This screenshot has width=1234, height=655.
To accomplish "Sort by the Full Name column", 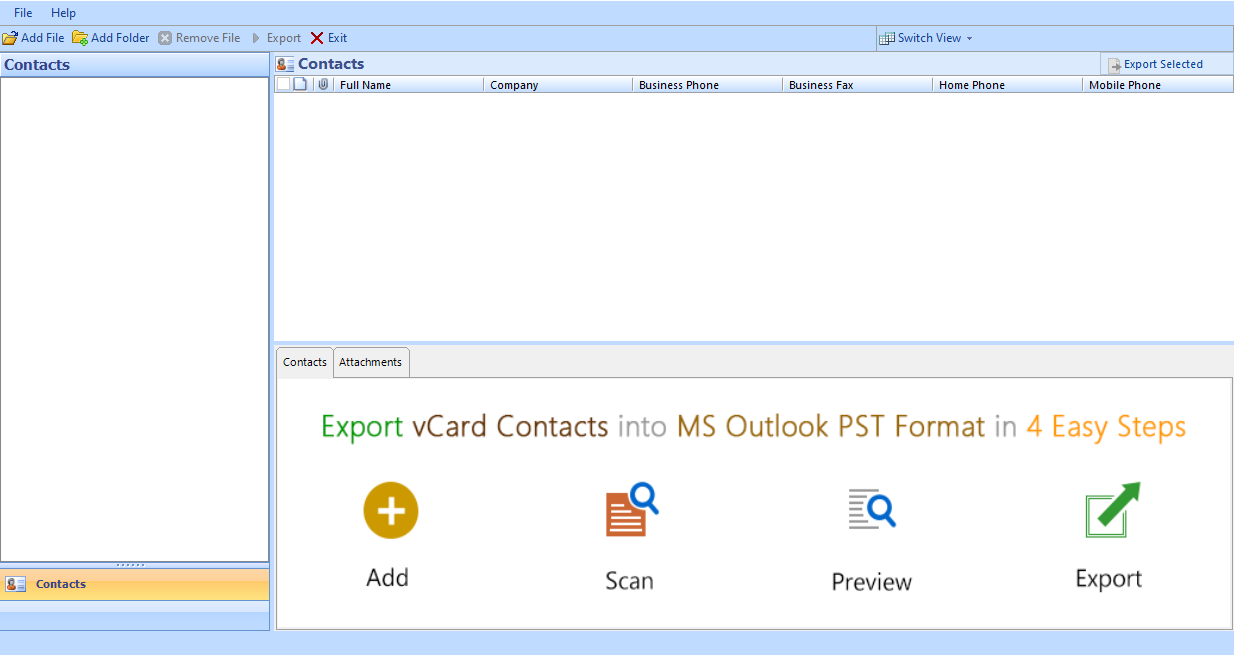I will coord(408,85).
